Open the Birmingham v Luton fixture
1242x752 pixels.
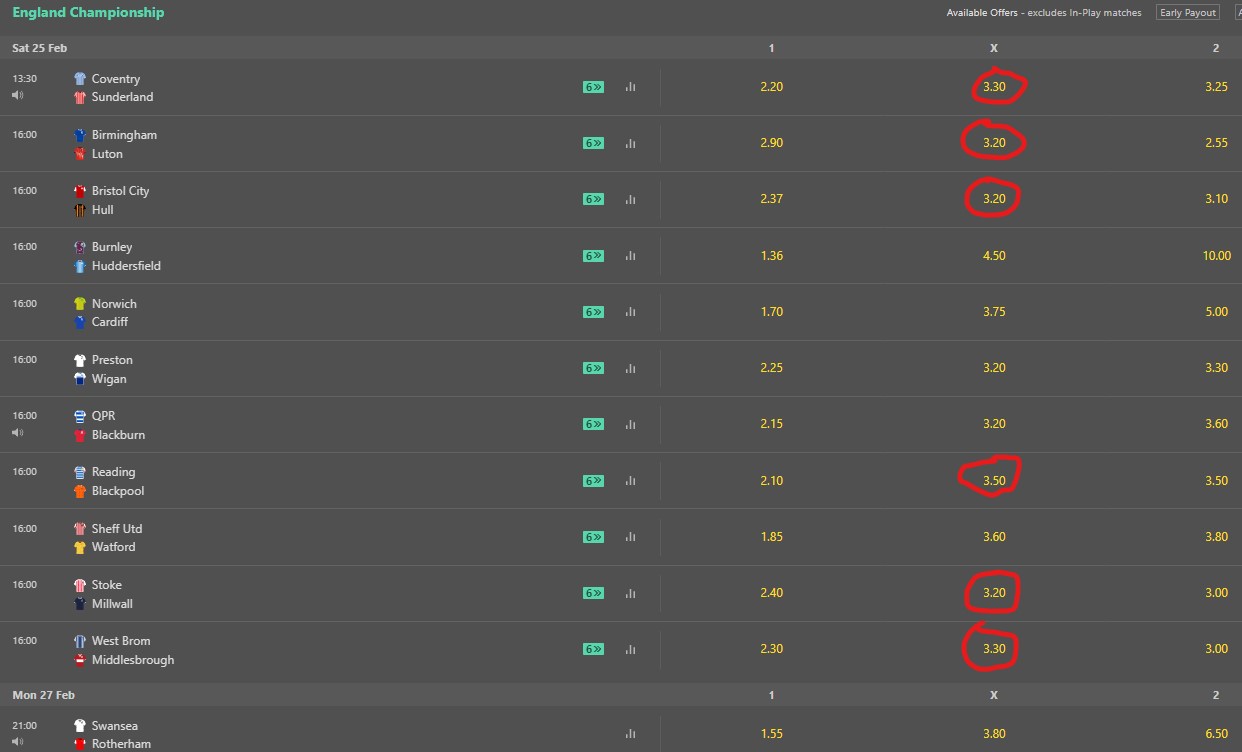click(x=115, y=144)
